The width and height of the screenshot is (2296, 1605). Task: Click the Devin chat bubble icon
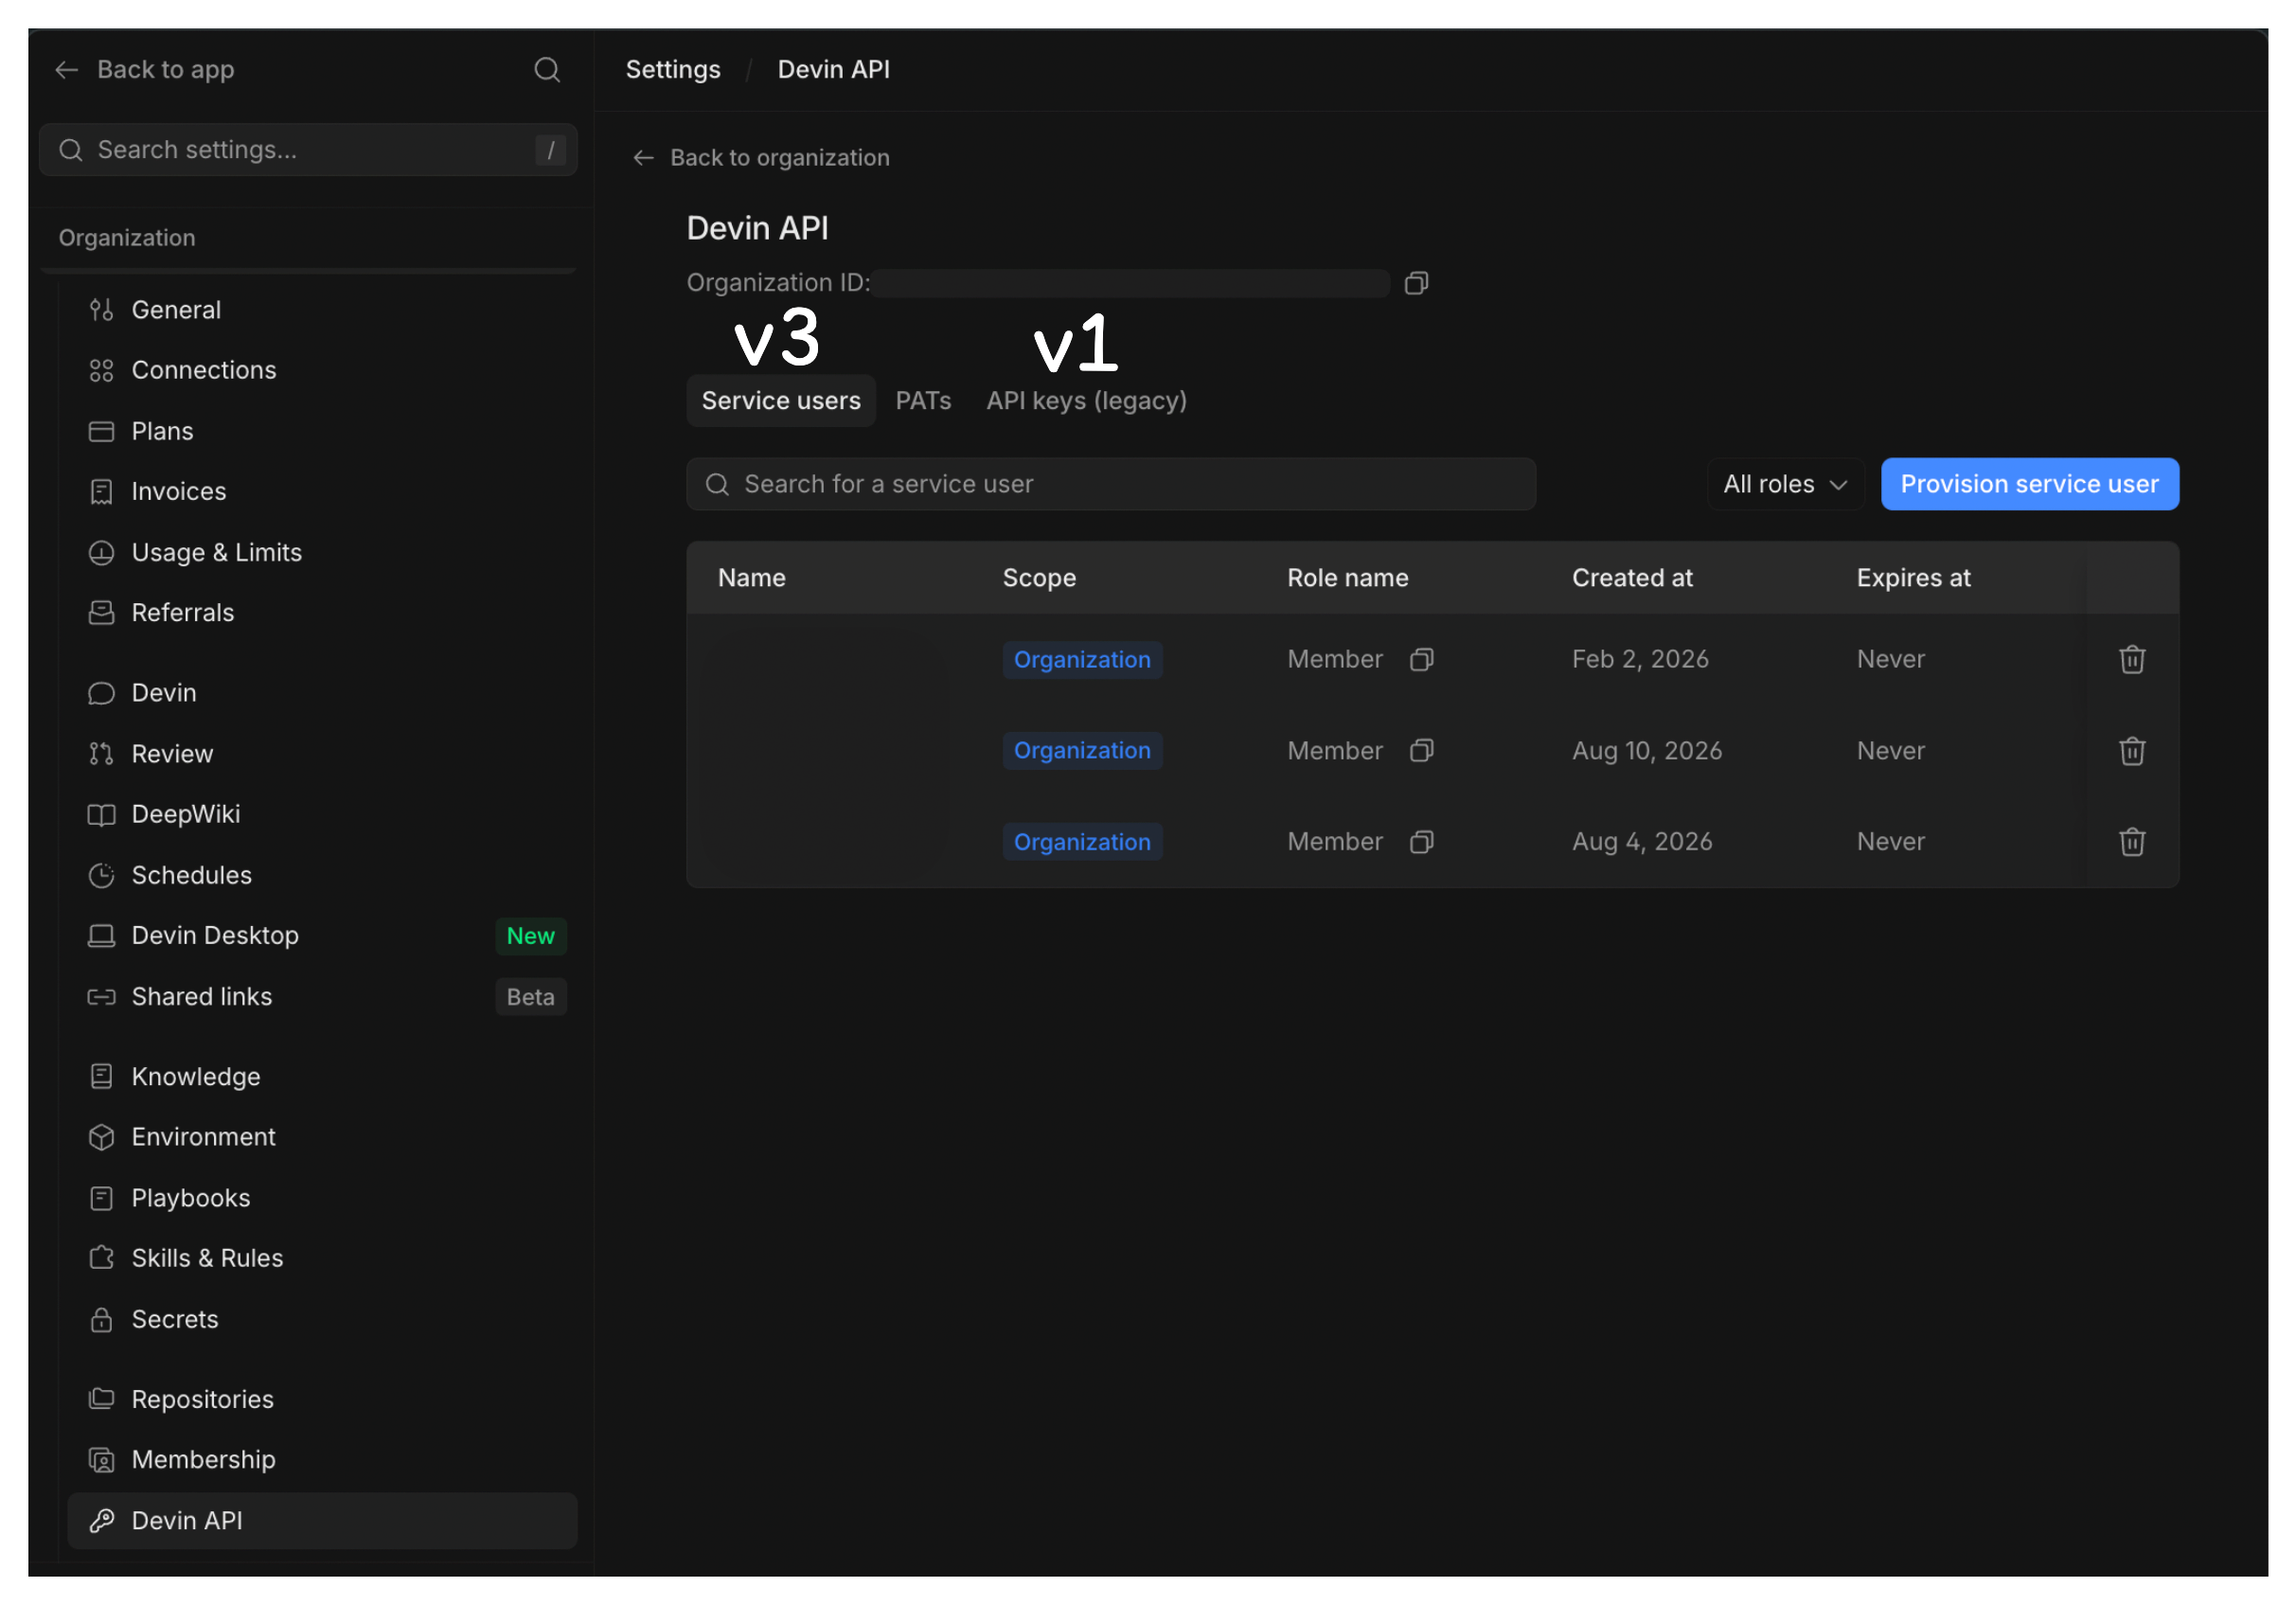[101, 694]
